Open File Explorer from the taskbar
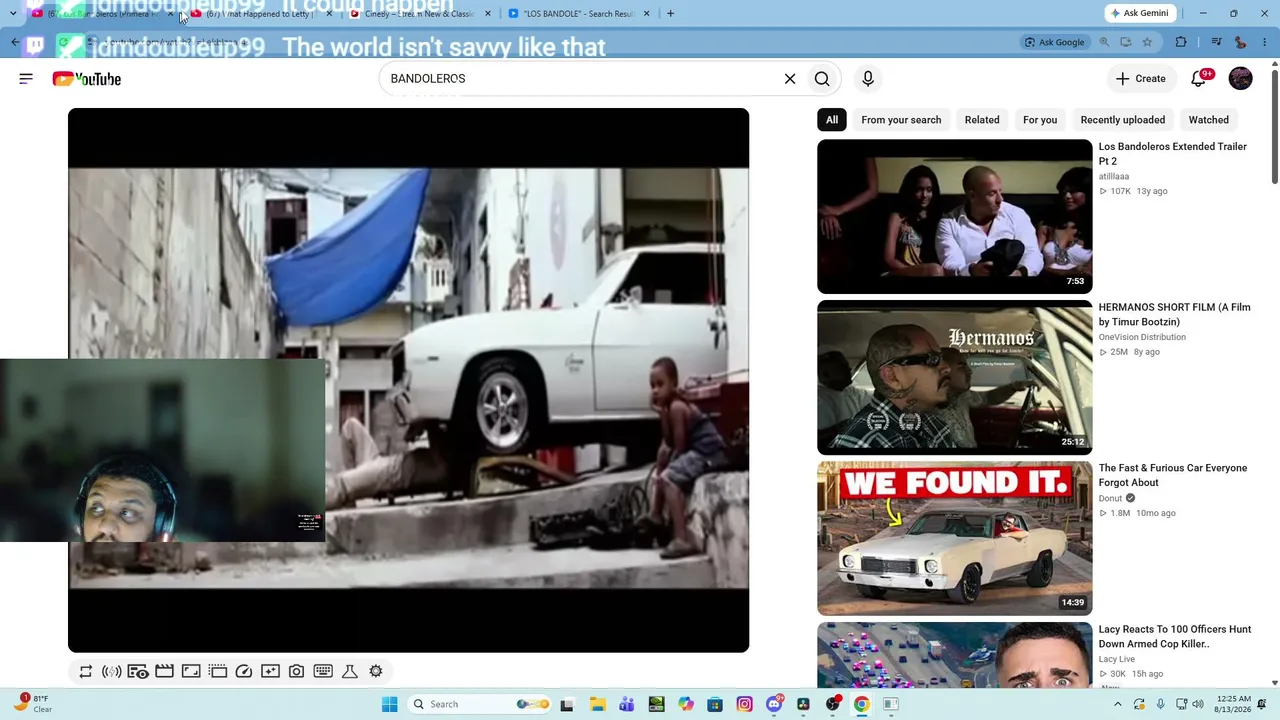The height and width of the screenshot is (720, 1280). pyautogui.click(x=597, y=704)
